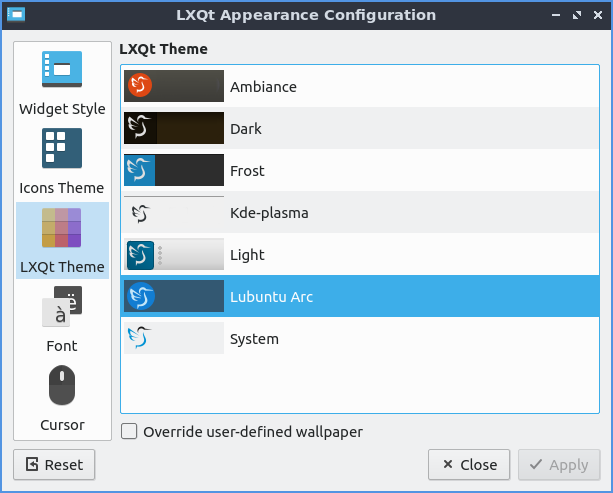Open the Font settings icon
This screenshot has width=613, height=493.
pyautogui.click(x=62, y=306)
